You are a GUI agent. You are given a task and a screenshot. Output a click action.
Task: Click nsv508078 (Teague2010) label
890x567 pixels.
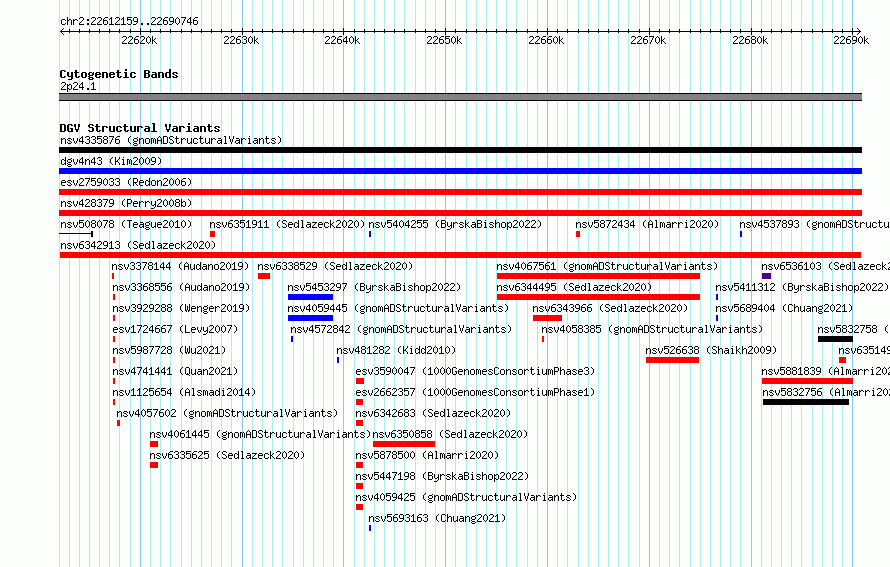(x=126, y=224)
